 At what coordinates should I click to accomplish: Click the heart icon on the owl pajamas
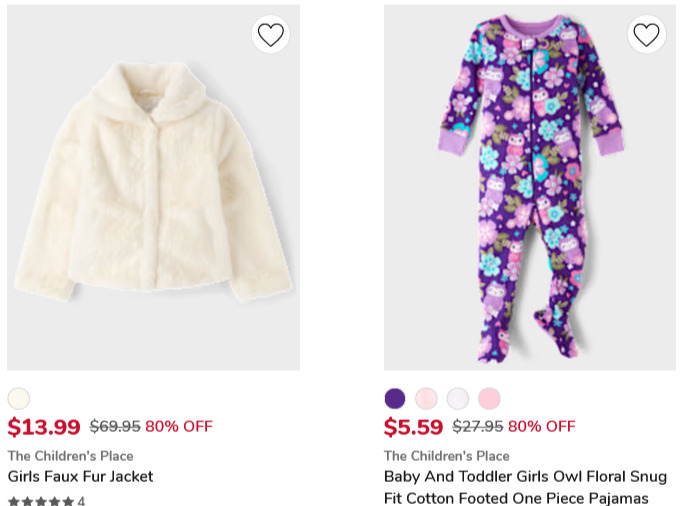(647, 35)
